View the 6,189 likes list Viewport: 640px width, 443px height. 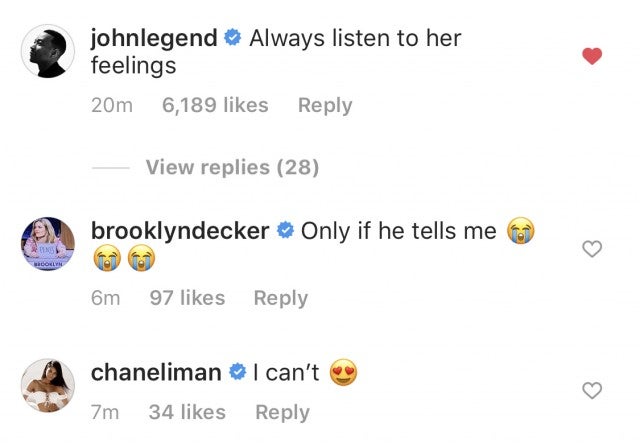tap(214, 105)
